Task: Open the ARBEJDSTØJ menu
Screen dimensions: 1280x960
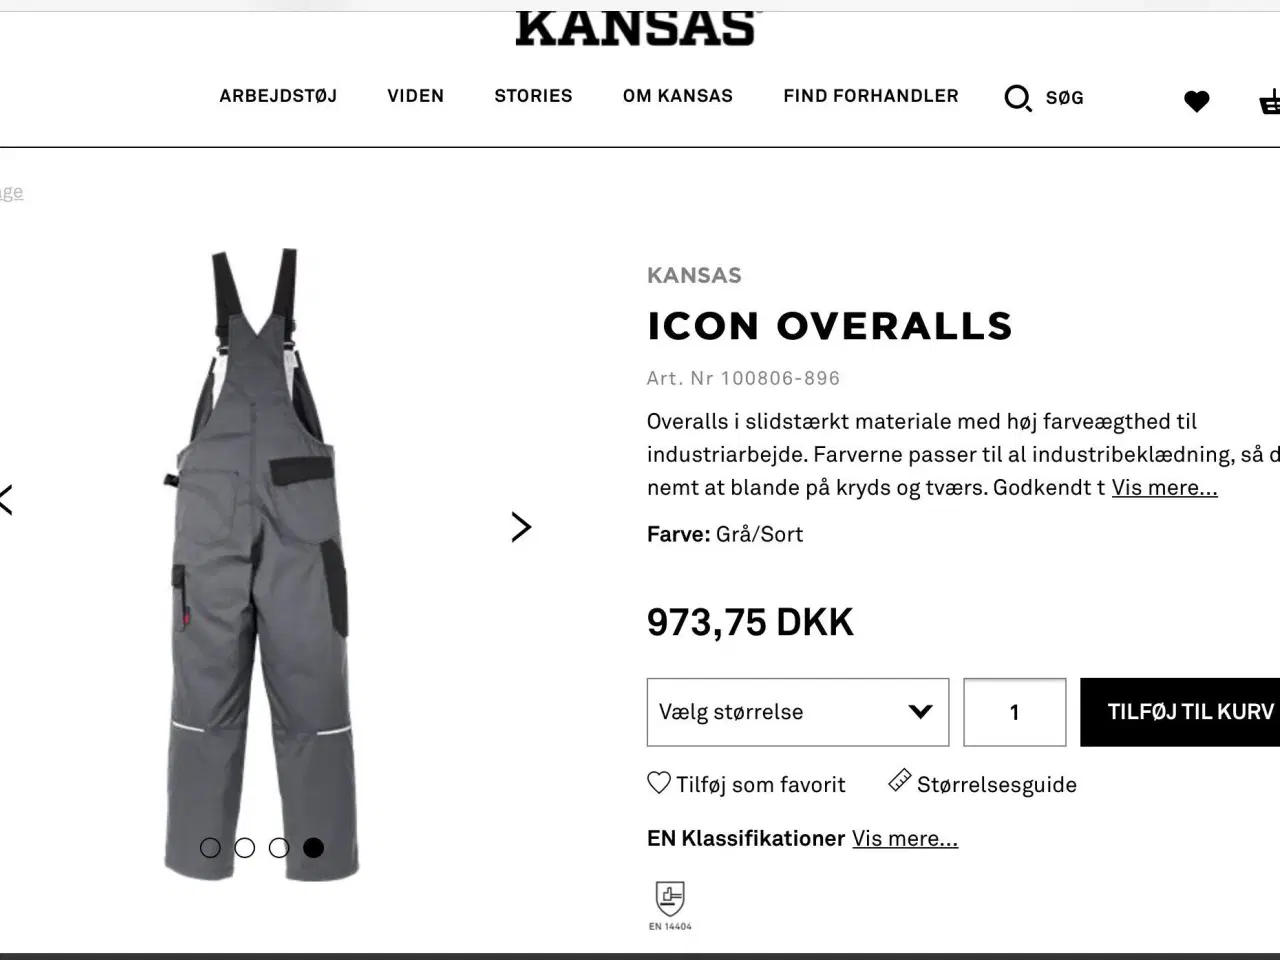Action: tap(278, 96)
